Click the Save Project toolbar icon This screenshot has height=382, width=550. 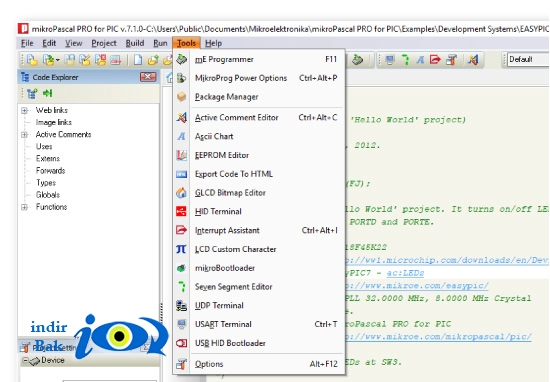pos(70,60)
